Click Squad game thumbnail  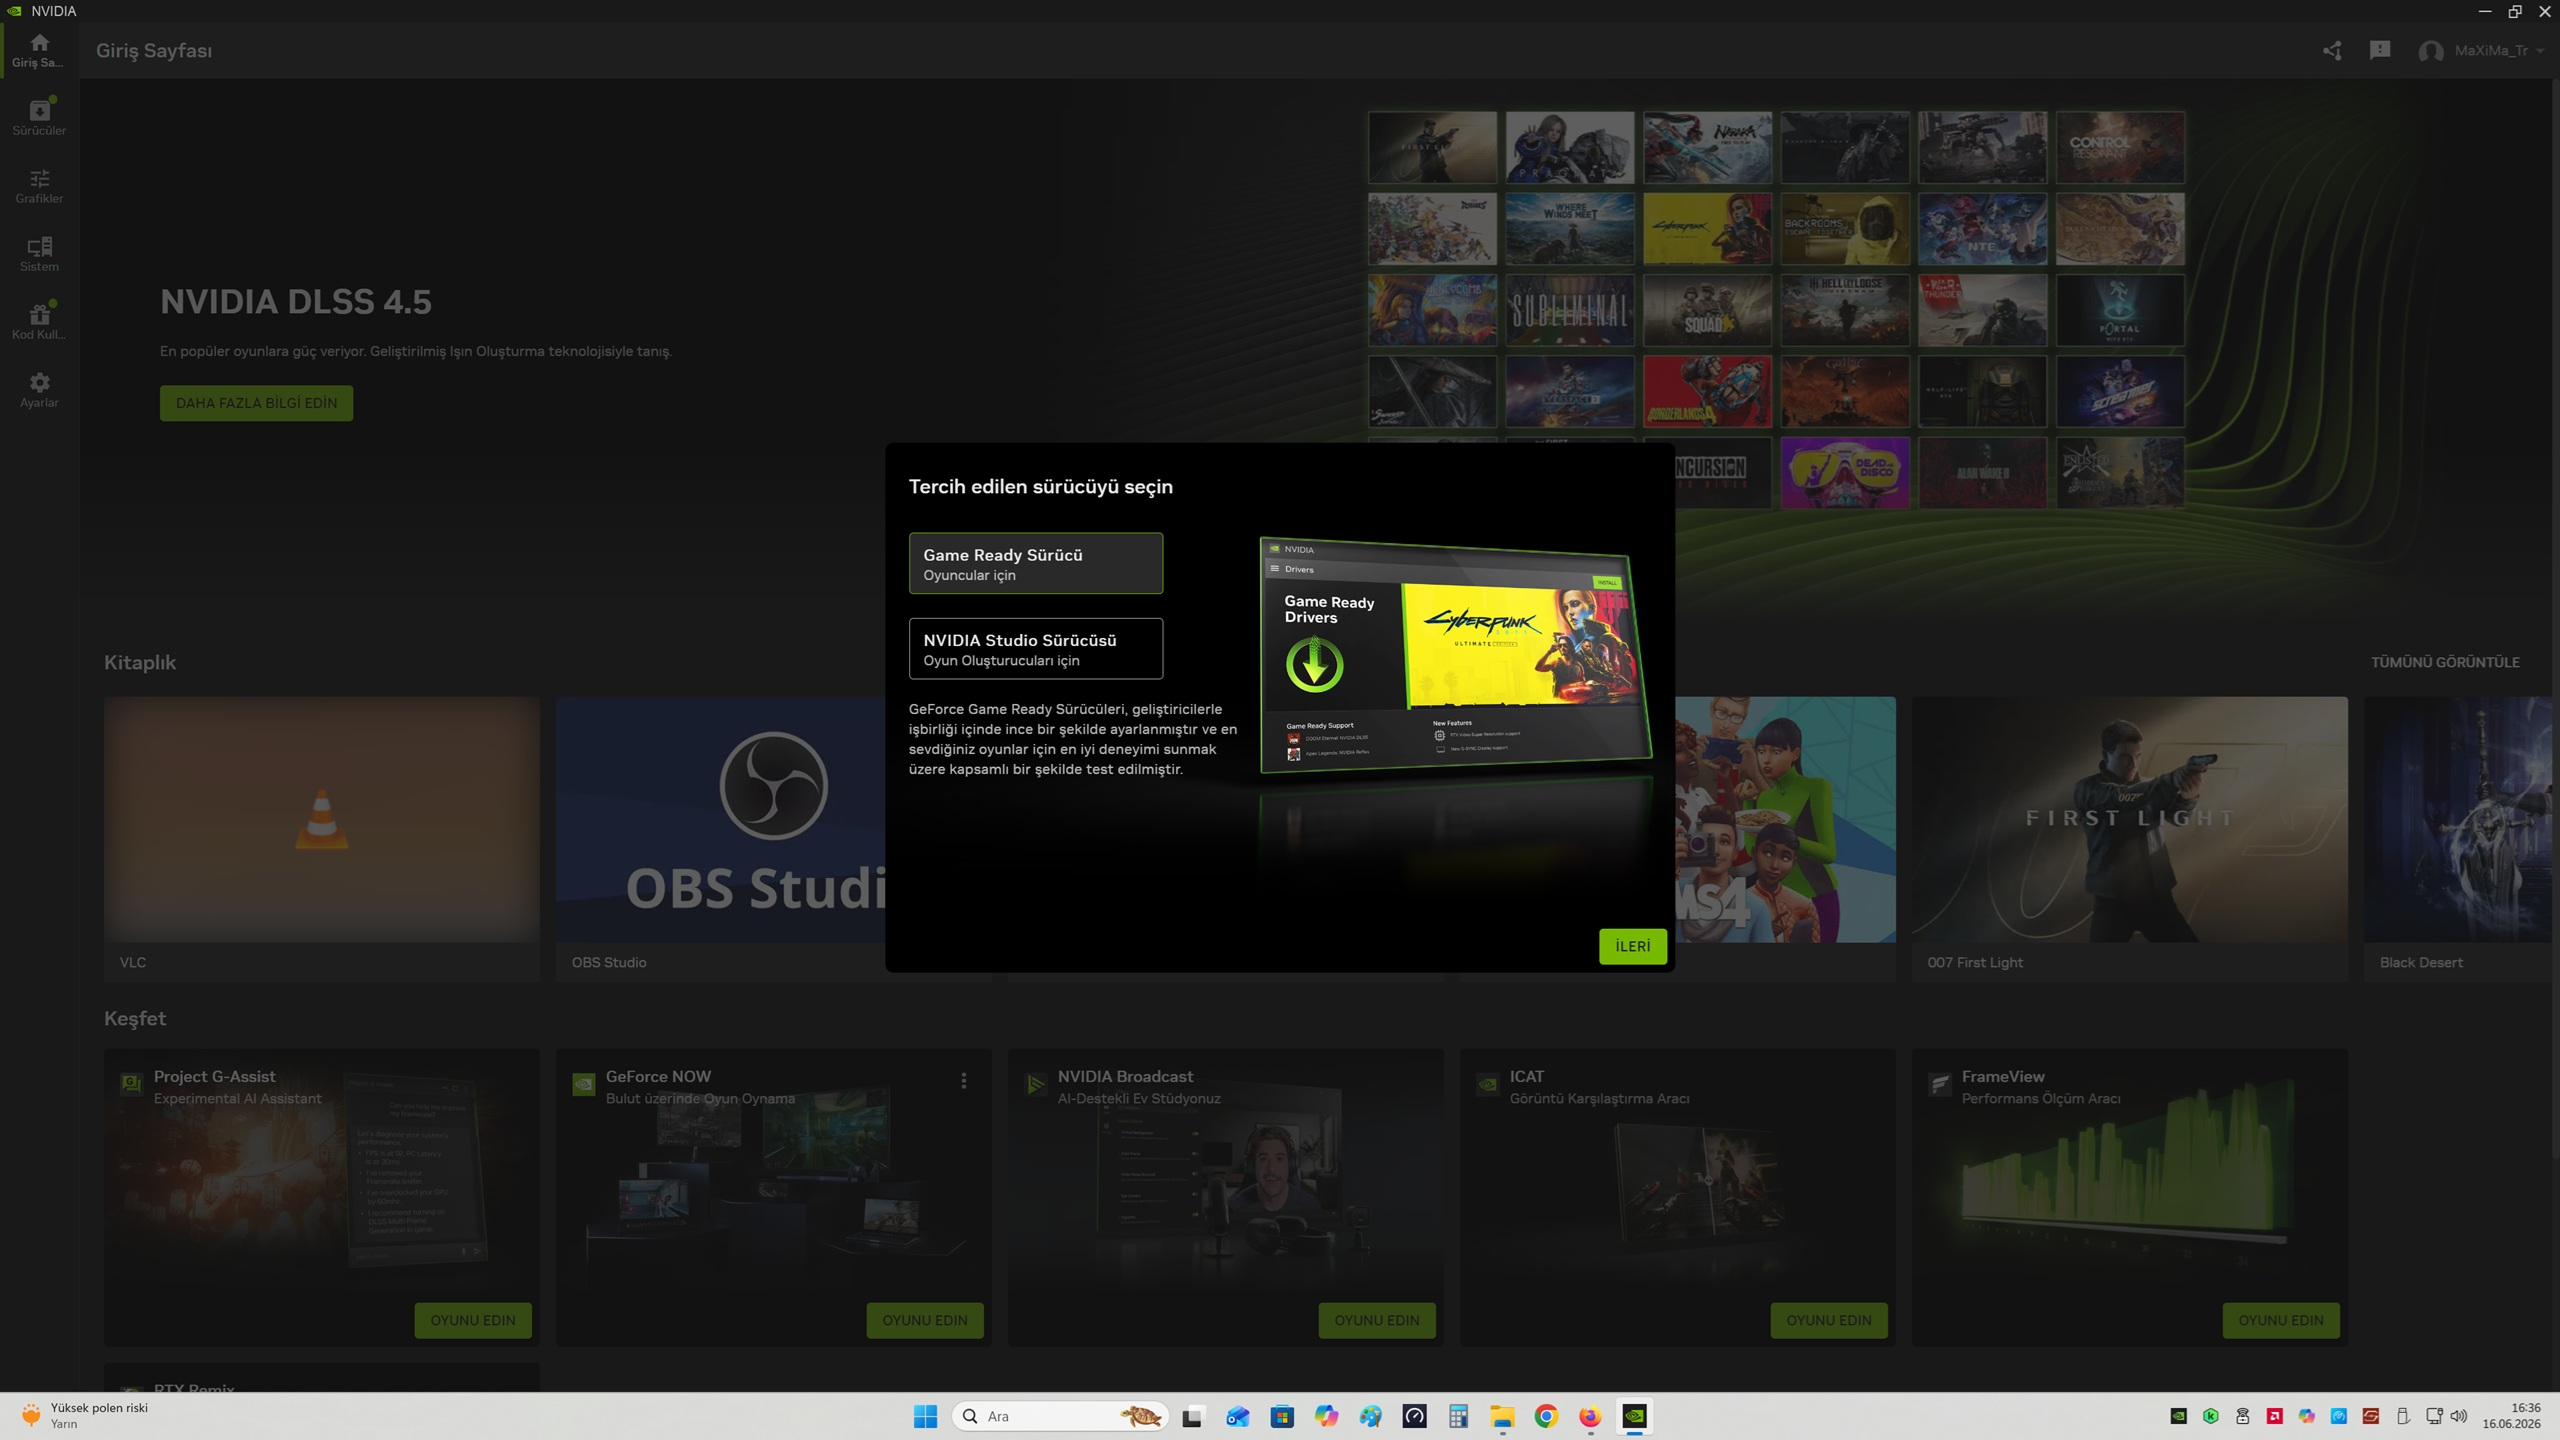tap(1707, 311)
